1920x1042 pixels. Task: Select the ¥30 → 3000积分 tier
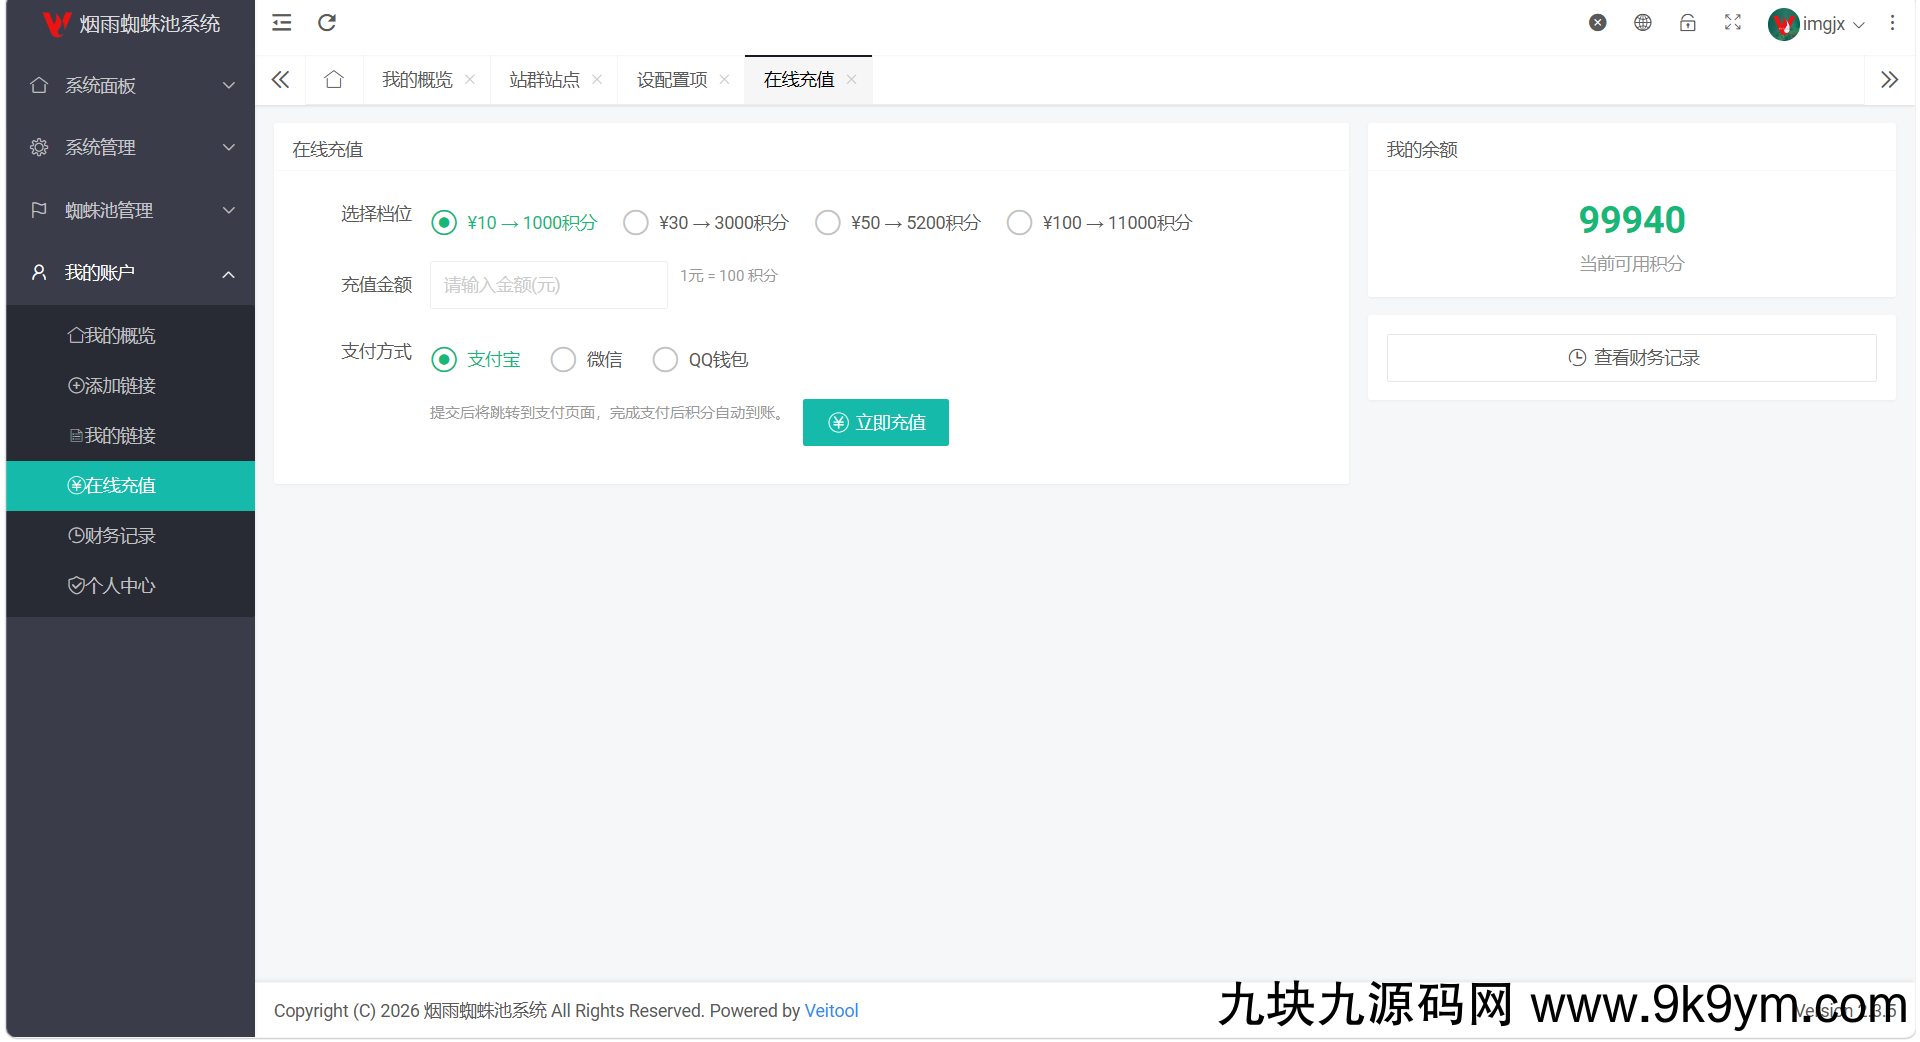[706, 223]
